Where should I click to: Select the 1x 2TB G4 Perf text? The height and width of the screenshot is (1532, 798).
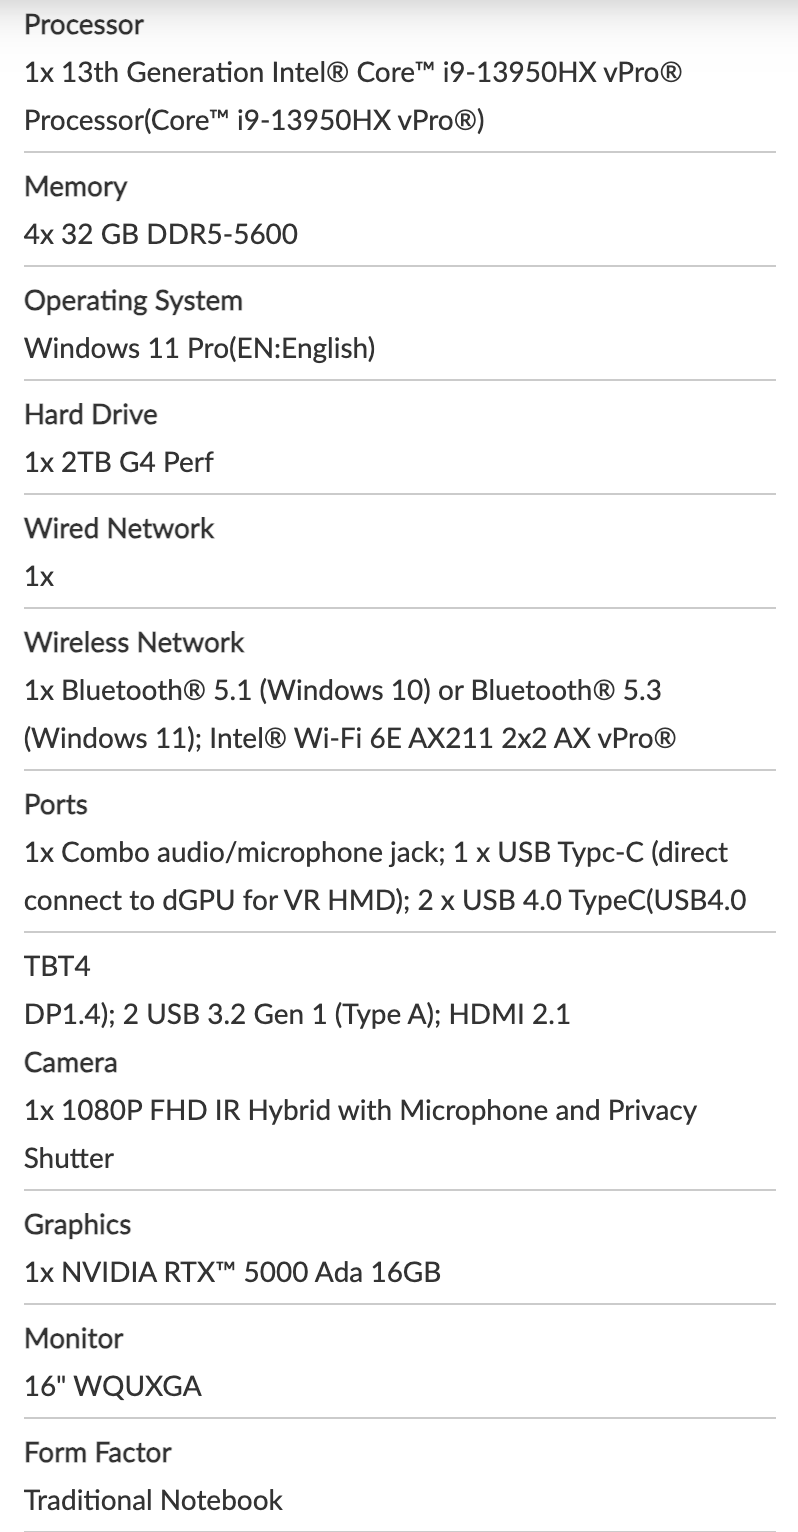118,462
